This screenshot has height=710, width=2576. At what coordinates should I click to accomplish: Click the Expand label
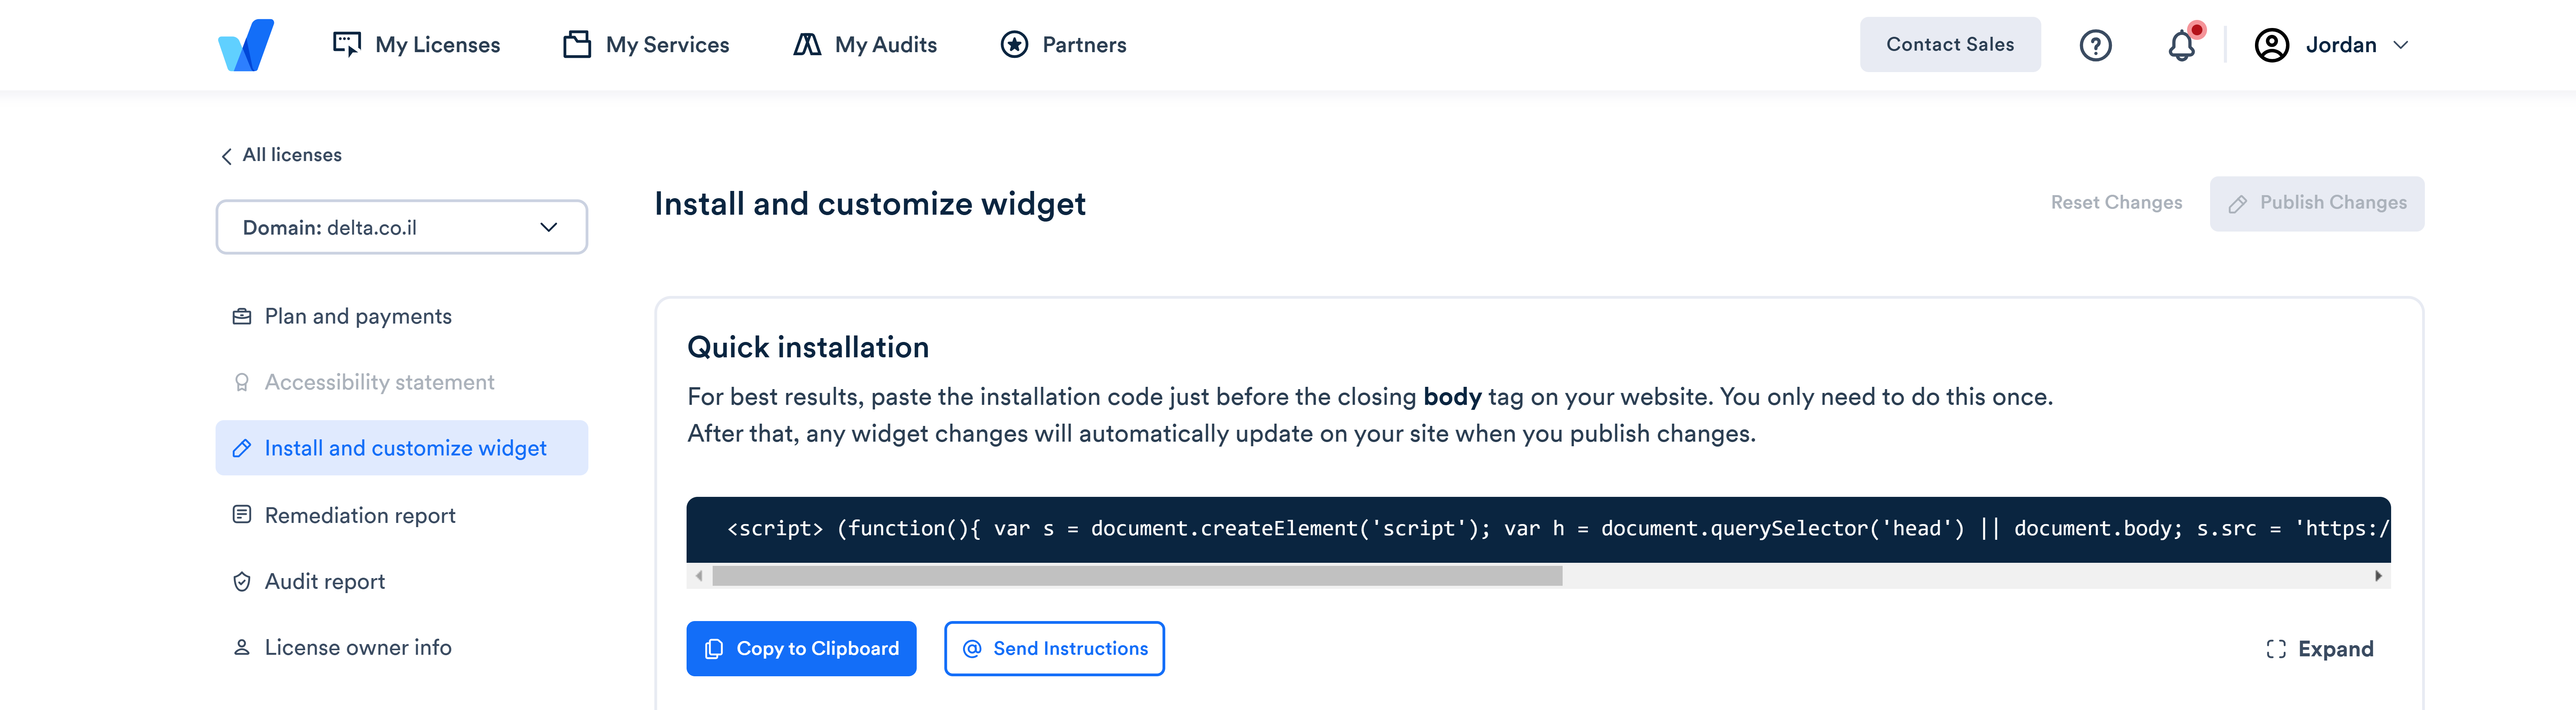(x=2335, y=649)
